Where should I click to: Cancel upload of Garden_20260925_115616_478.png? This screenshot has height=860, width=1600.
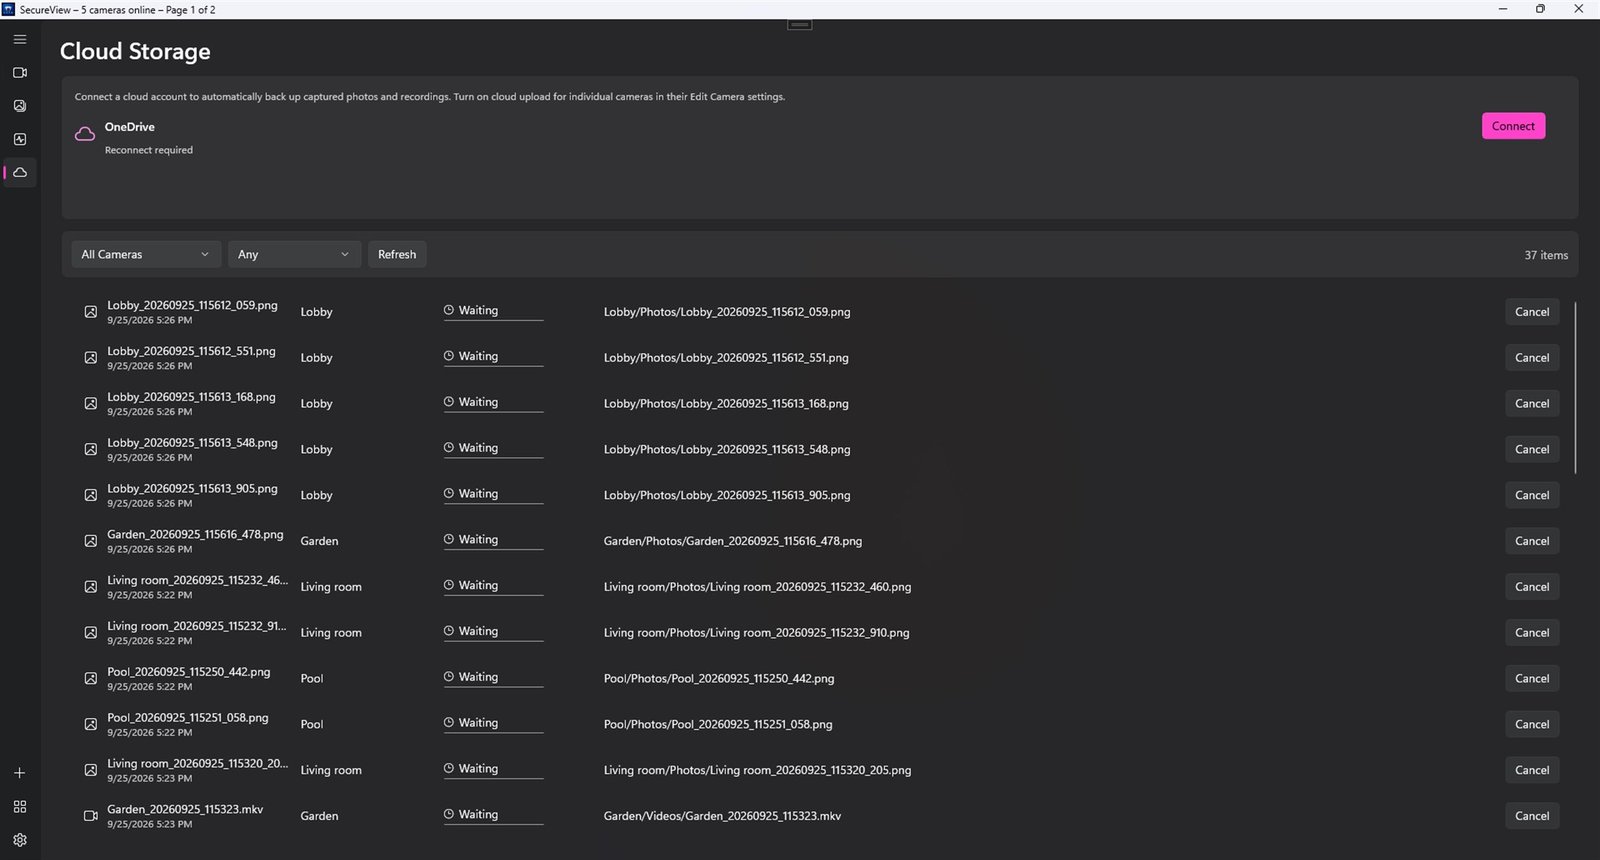(x=1532, y=541)
